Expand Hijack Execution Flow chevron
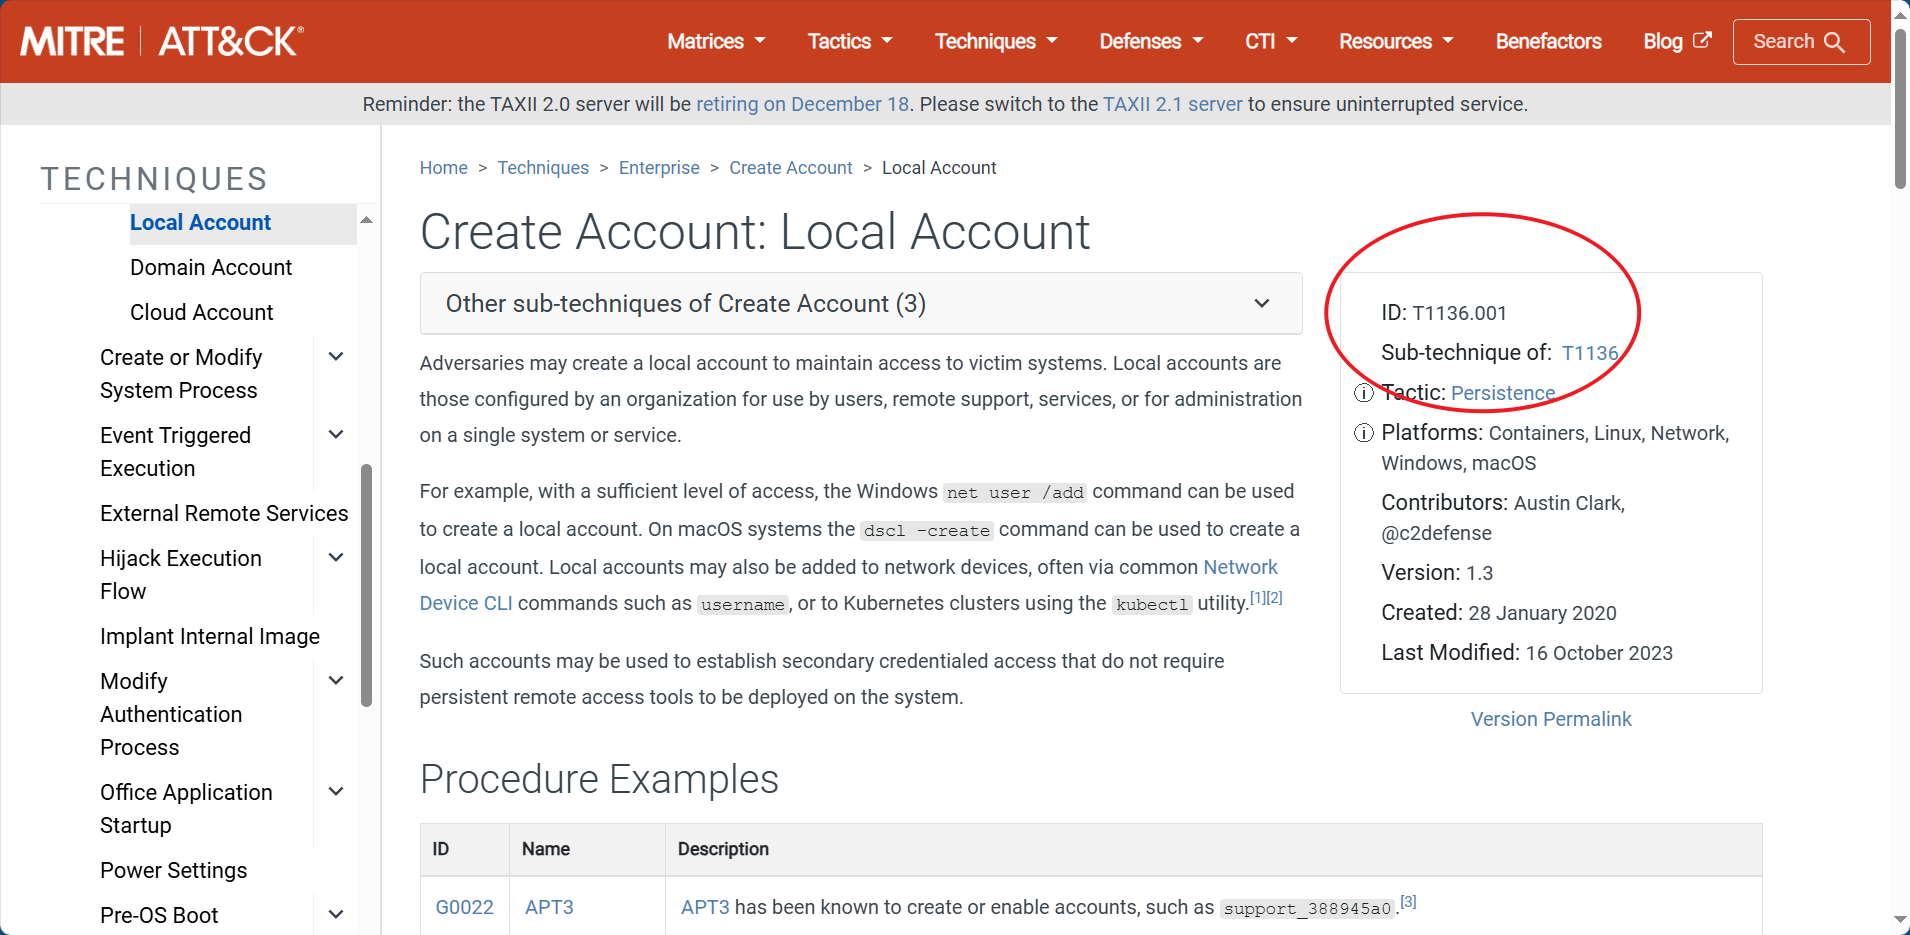The image size is (1910, 935). click(x=336, y=558)
